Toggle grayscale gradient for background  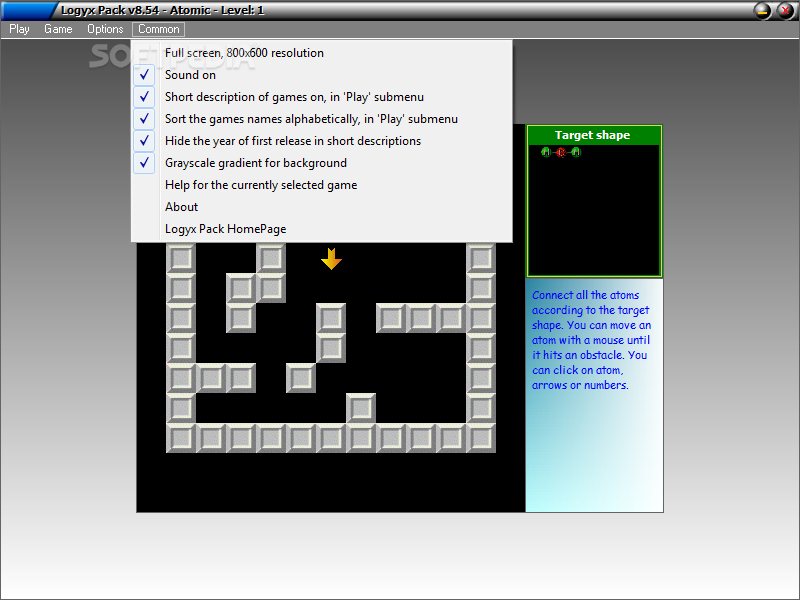[x=321, y=162]
